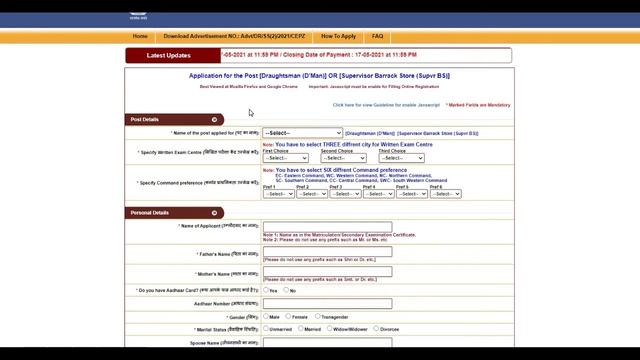Focus the Father's Name field
The height and width of the screenshot is (360, 640).
click(x=327, y=251)
